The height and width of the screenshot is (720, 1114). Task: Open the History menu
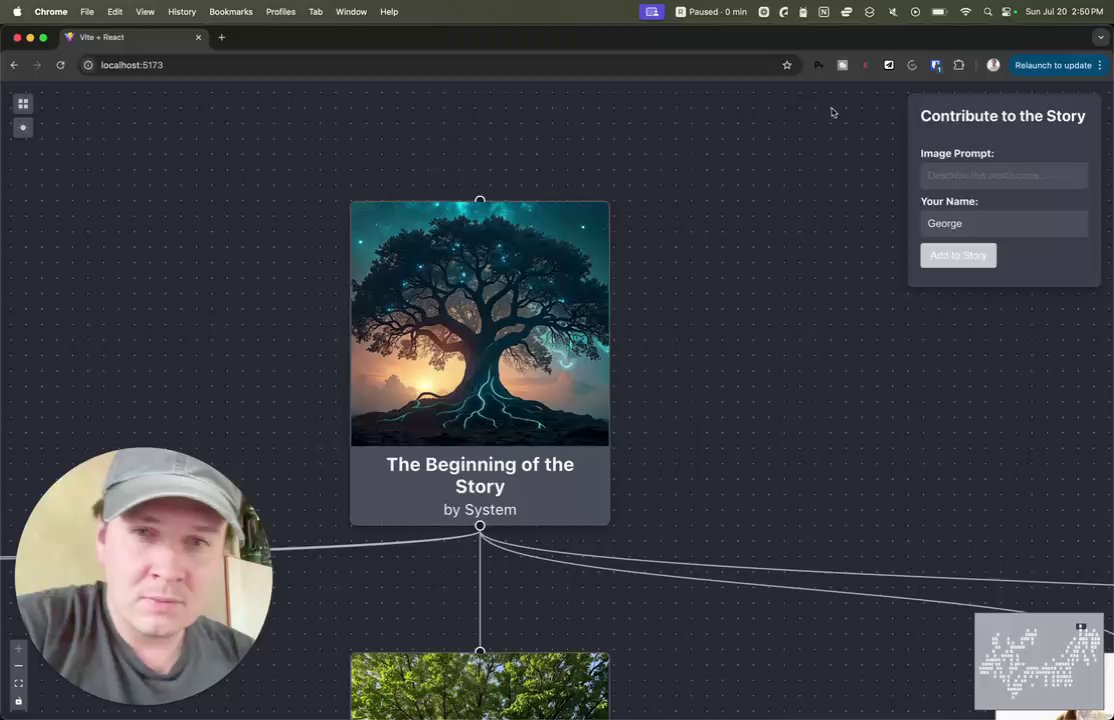coord(182,11)
